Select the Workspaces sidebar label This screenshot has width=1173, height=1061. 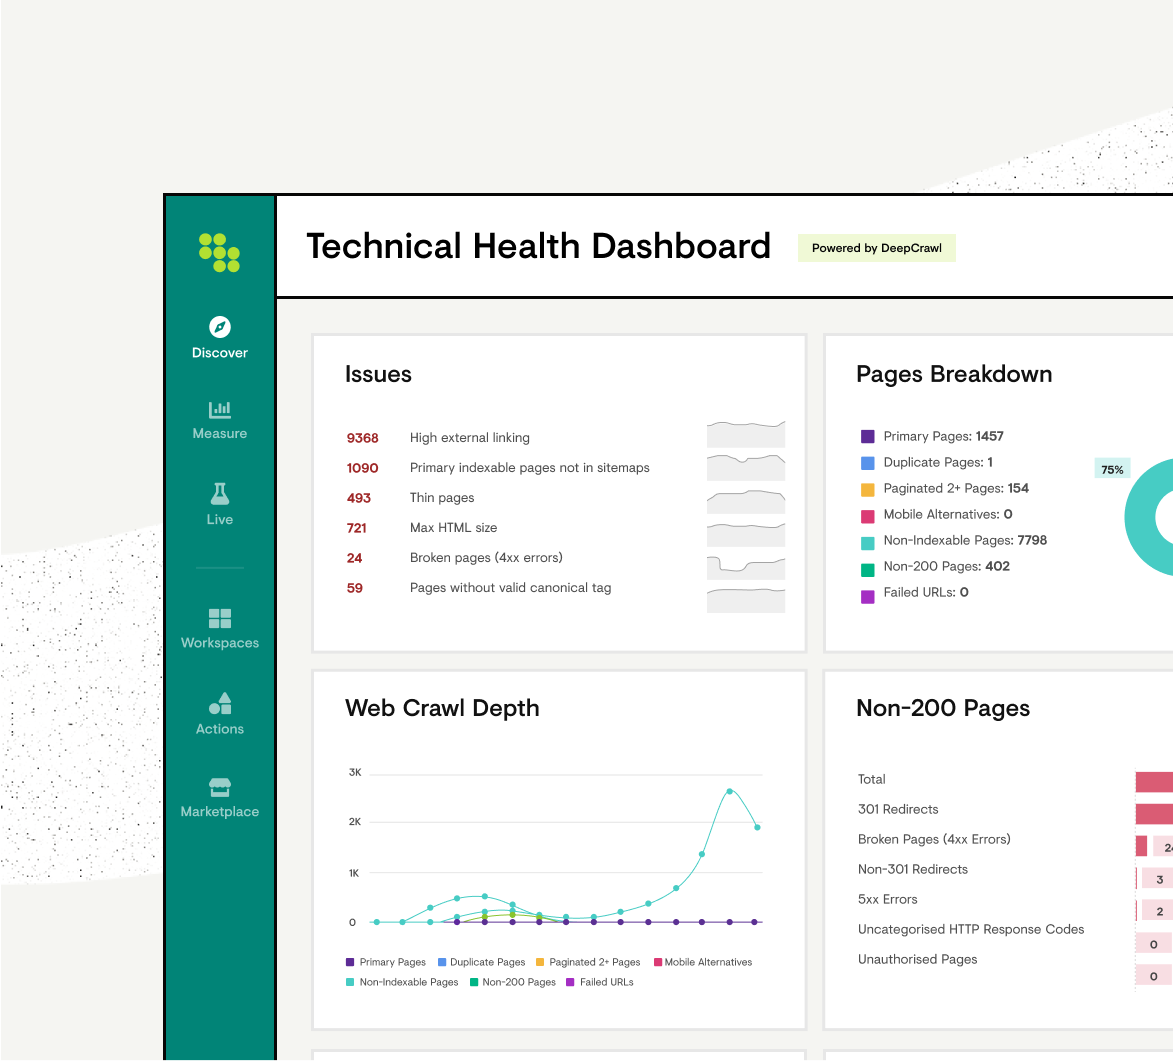tap(220, 643)
